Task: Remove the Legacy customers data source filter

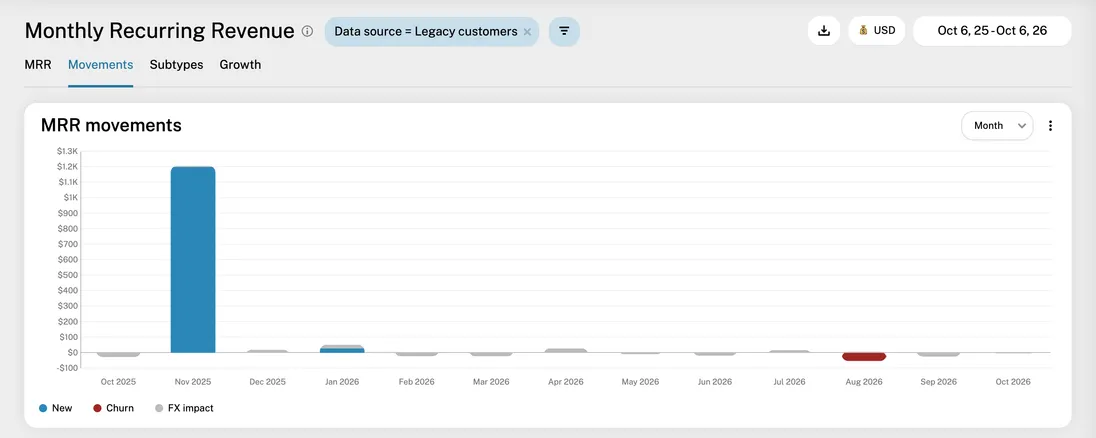Action: coord(527,31)
